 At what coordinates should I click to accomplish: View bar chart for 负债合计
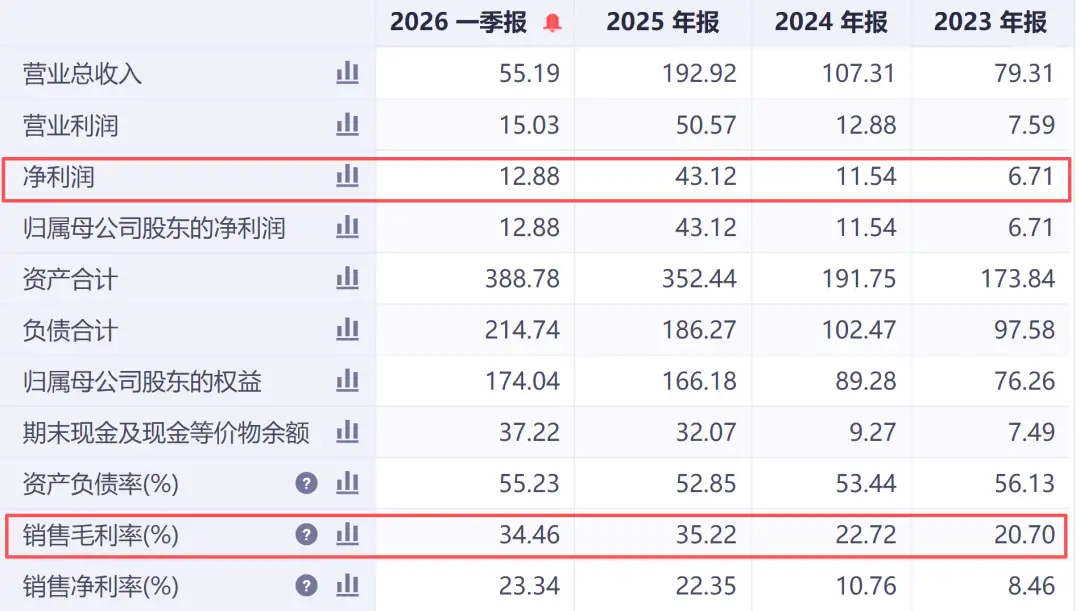[x=347, y=329]
